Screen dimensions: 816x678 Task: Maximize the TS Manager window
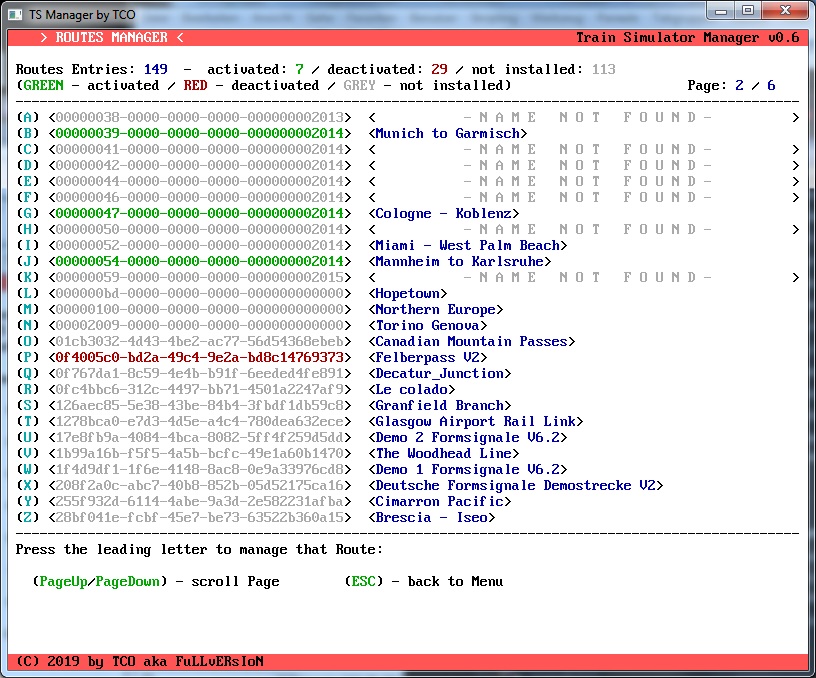pyautogui.click(x=748, y=11)
